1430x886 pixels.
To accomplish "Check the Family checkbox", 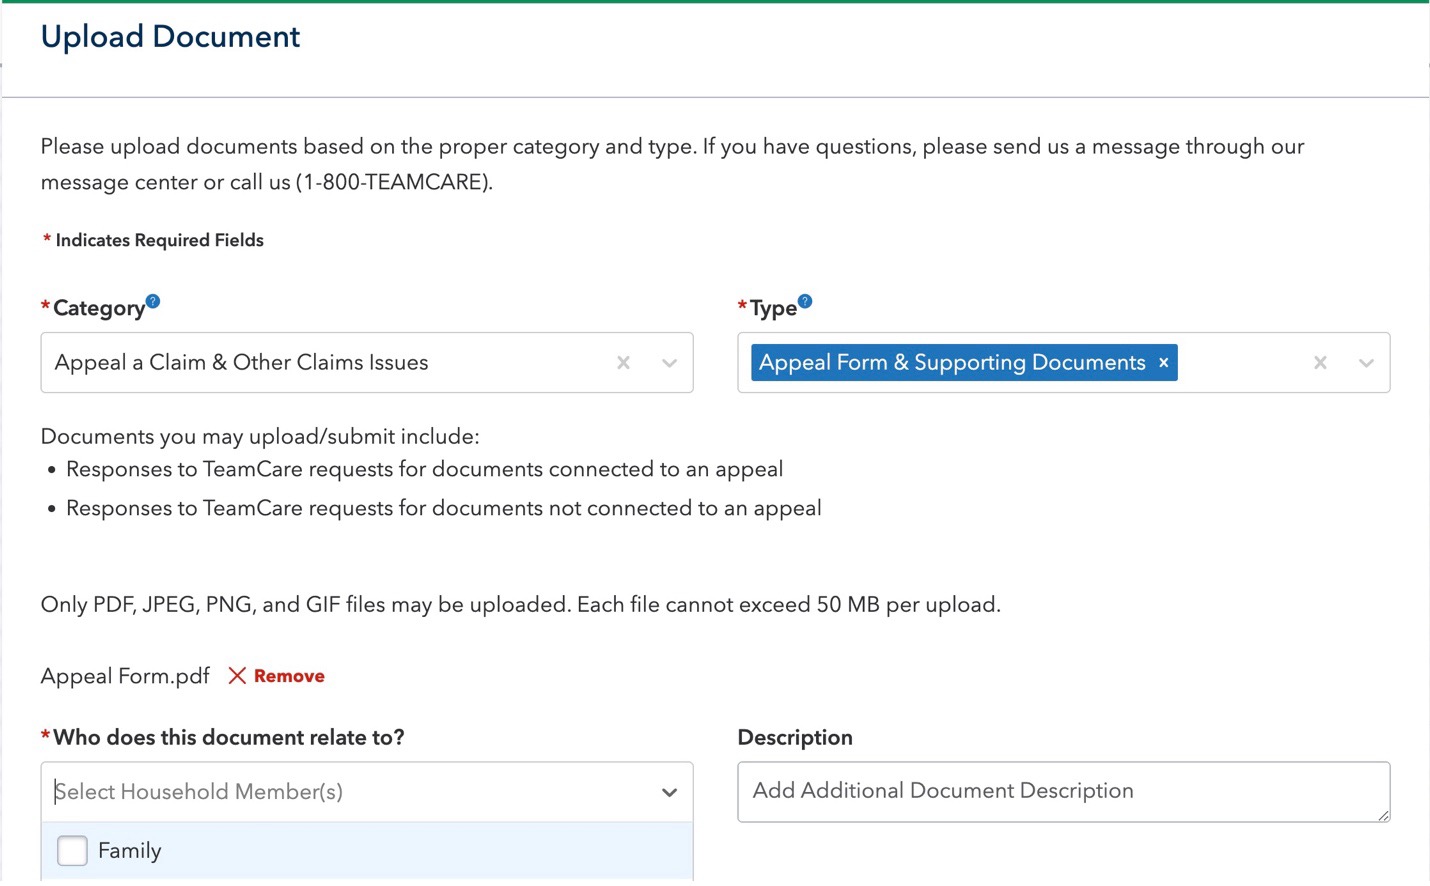I will click(72, 850).
